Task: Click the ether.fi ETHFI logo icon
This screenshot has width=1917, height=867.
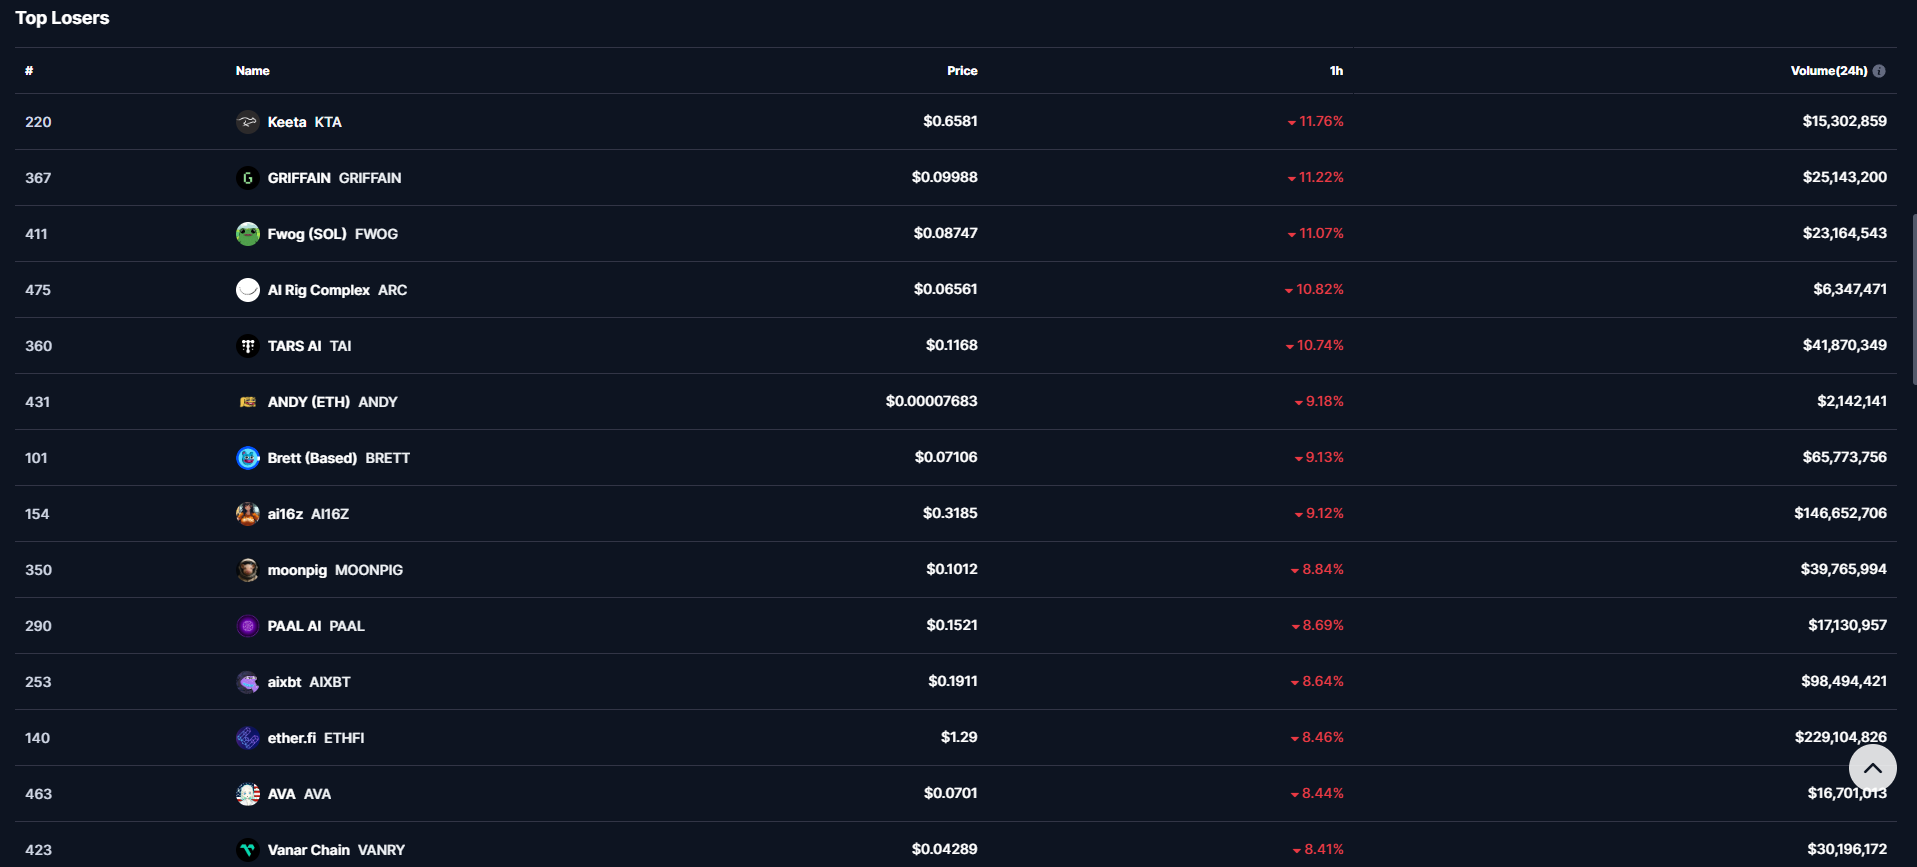Action: (247, 738)
